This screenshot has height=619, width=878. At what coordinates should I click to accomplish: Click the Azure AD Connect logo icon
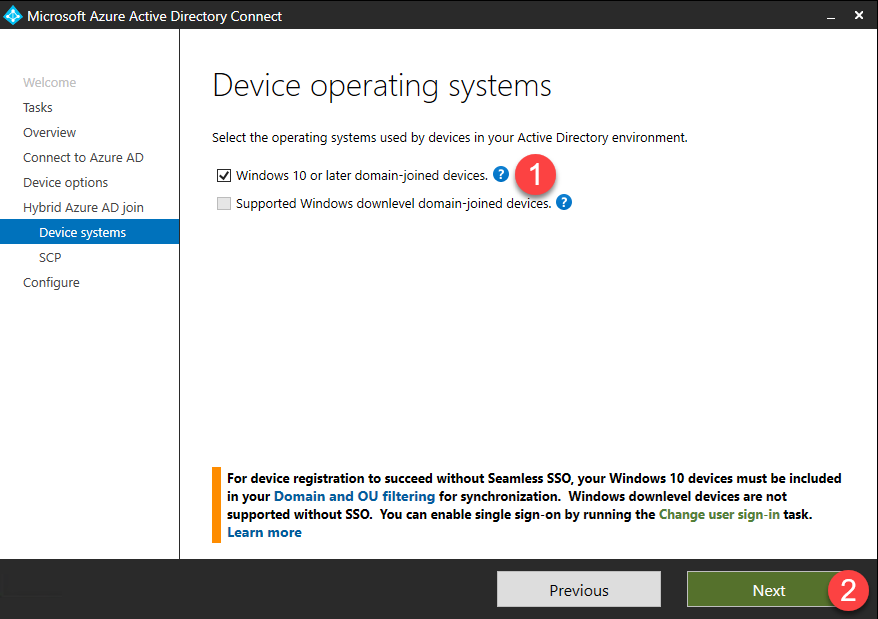coord(13,16)
